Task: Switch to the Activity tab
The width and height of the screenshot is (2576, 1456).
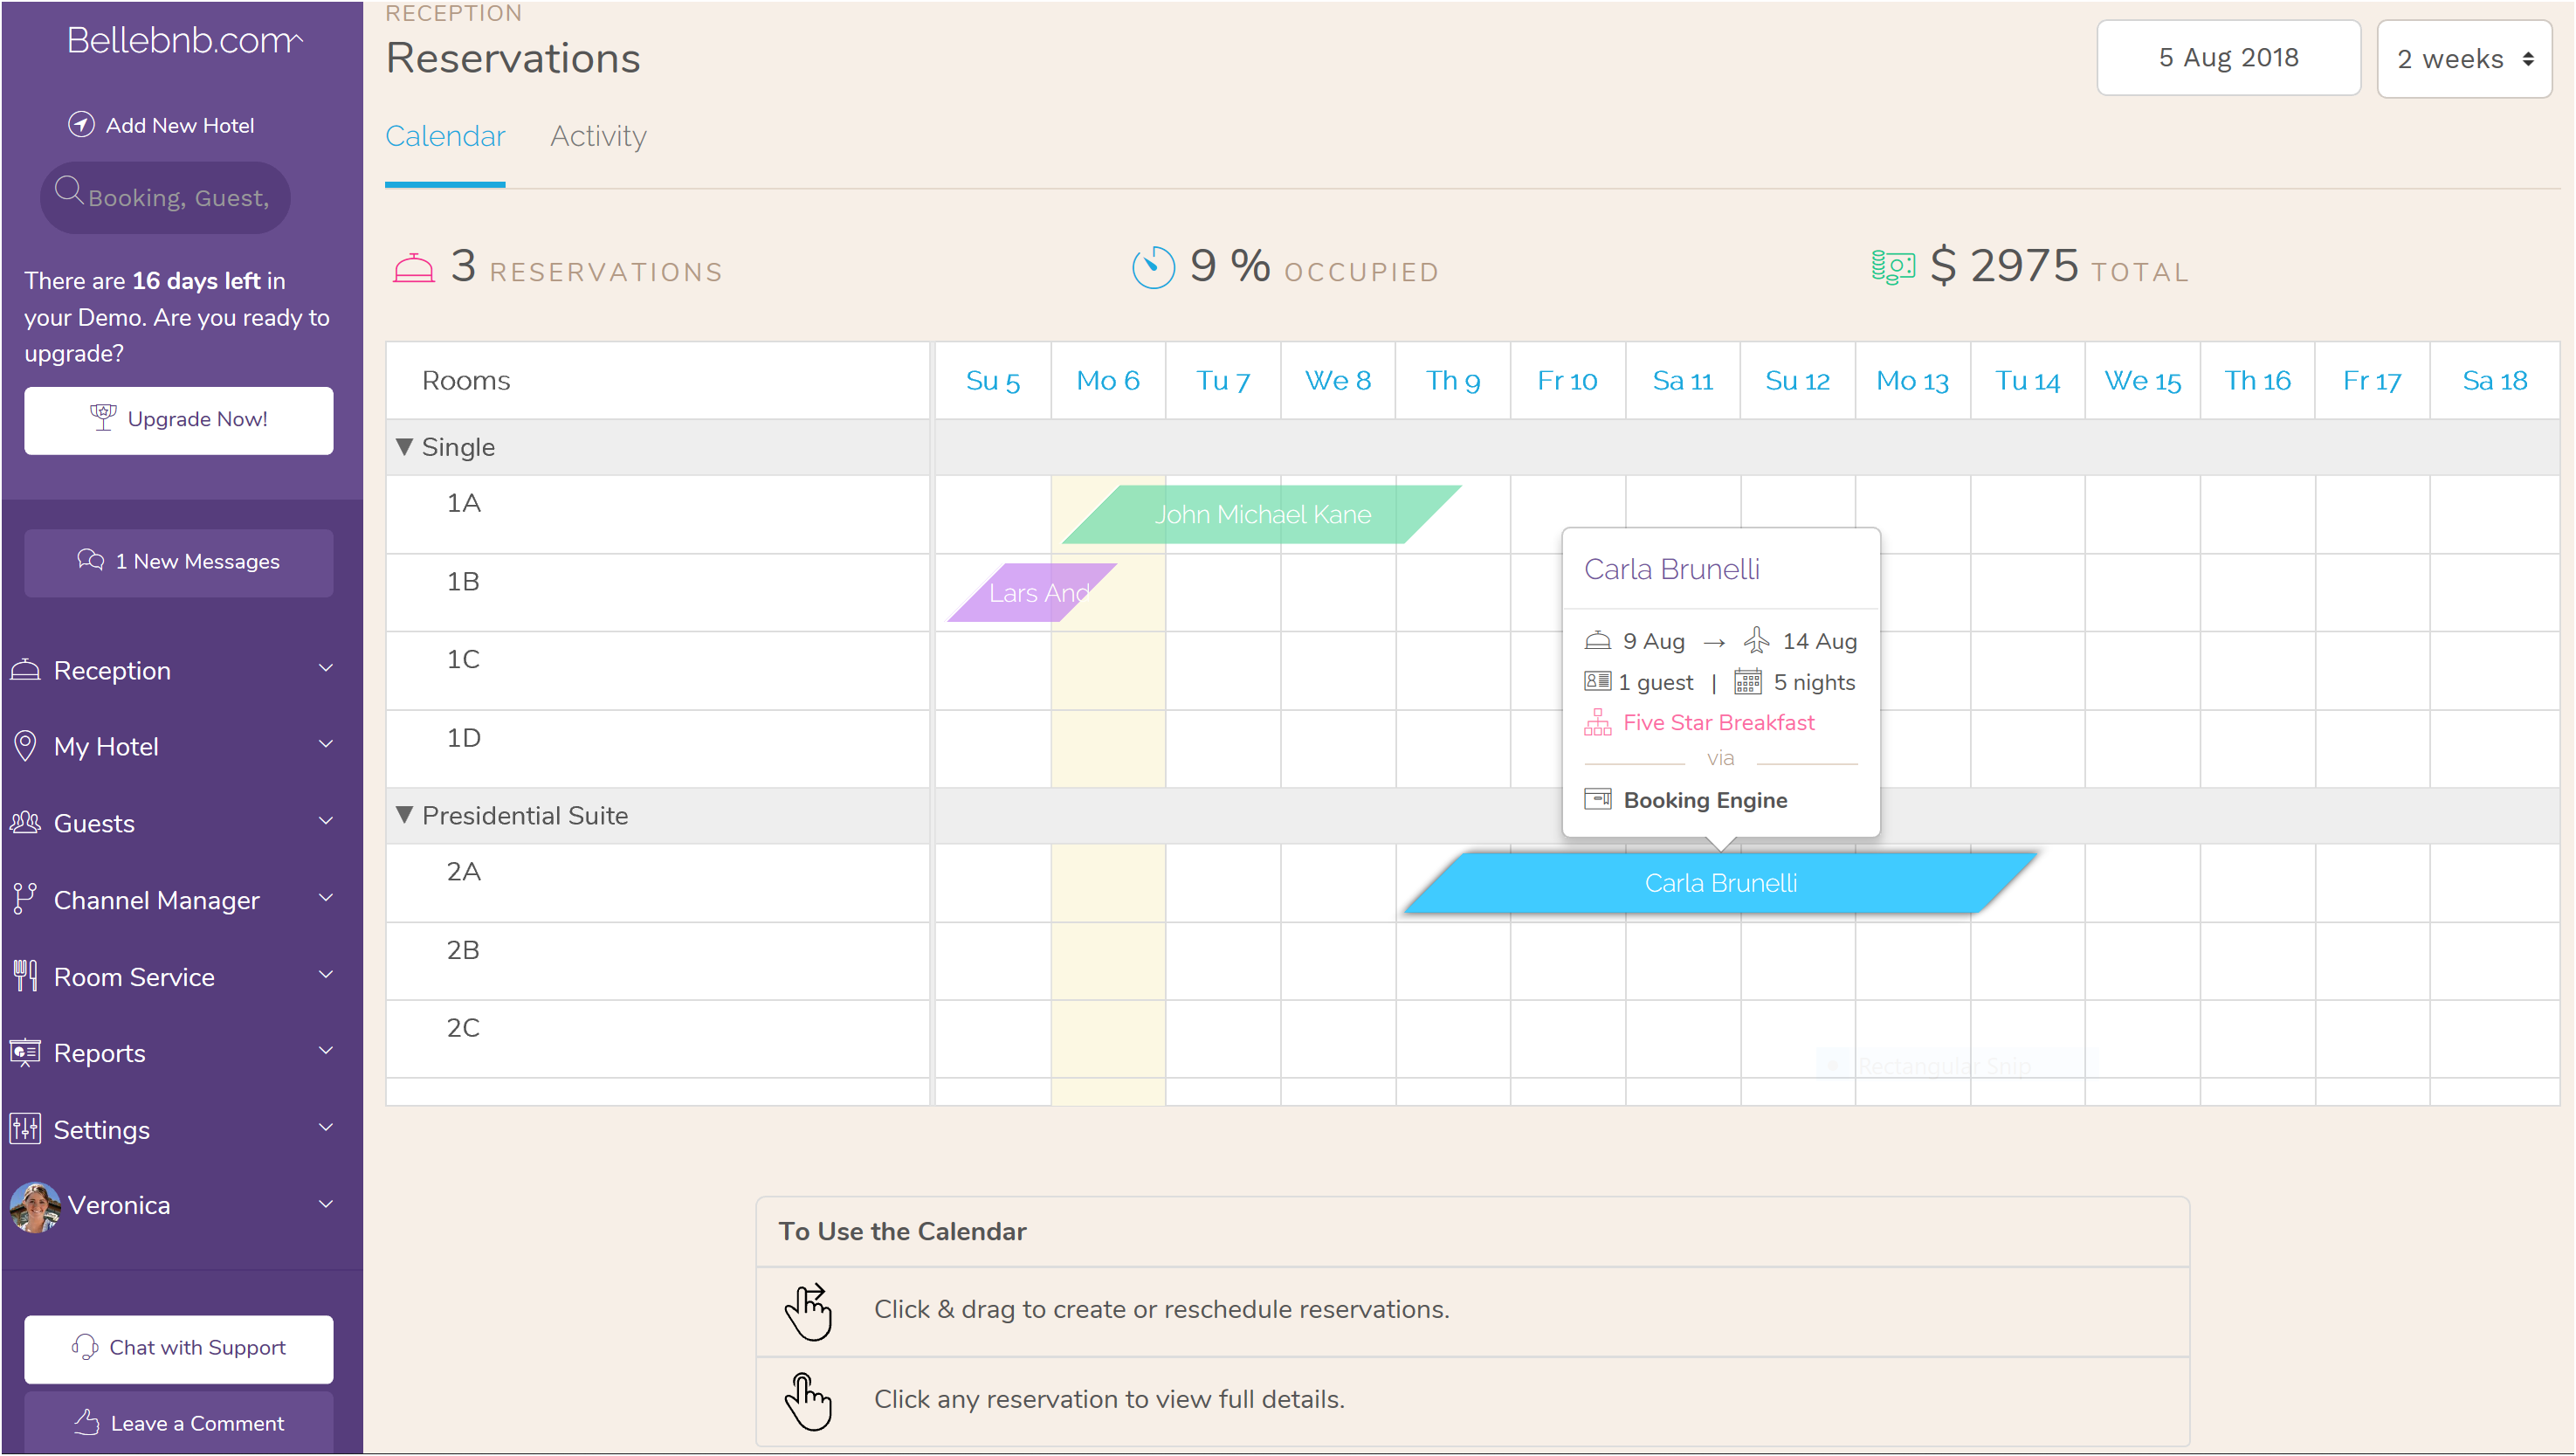Action: (x=596, y=136)
